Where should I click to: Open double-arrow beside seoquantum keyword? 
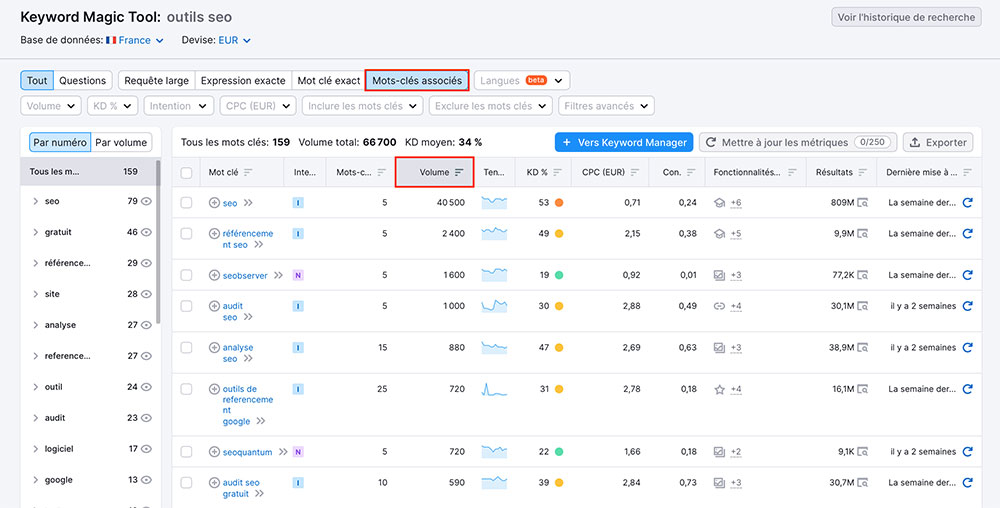[x=283, y=452]
